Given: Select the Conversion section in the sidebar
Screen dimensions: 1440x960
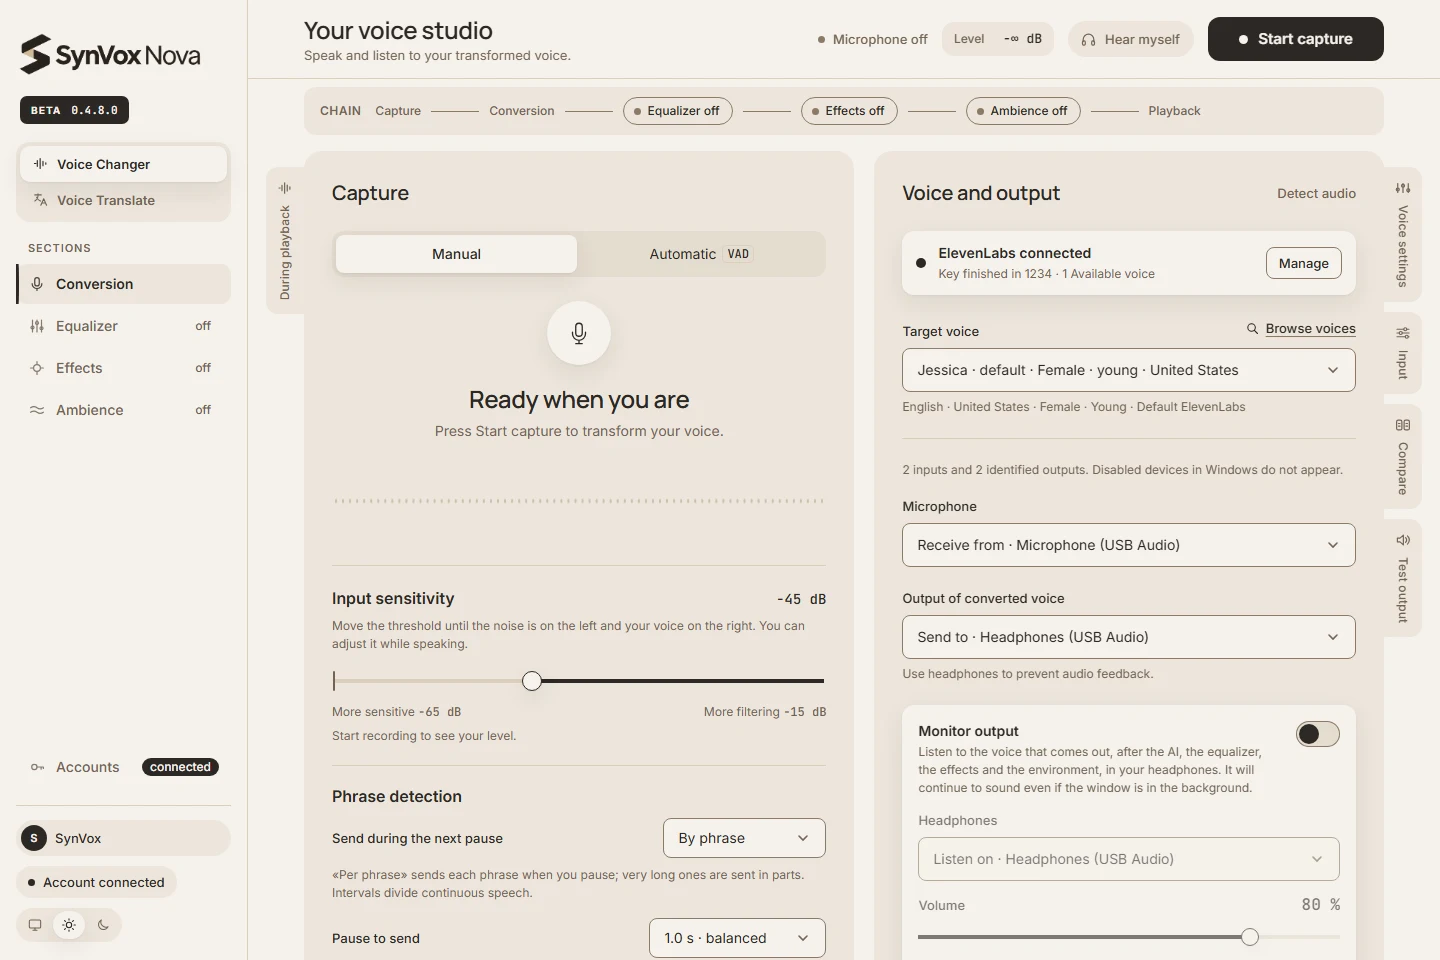Looking at the screenshot, I should [123, 284].
